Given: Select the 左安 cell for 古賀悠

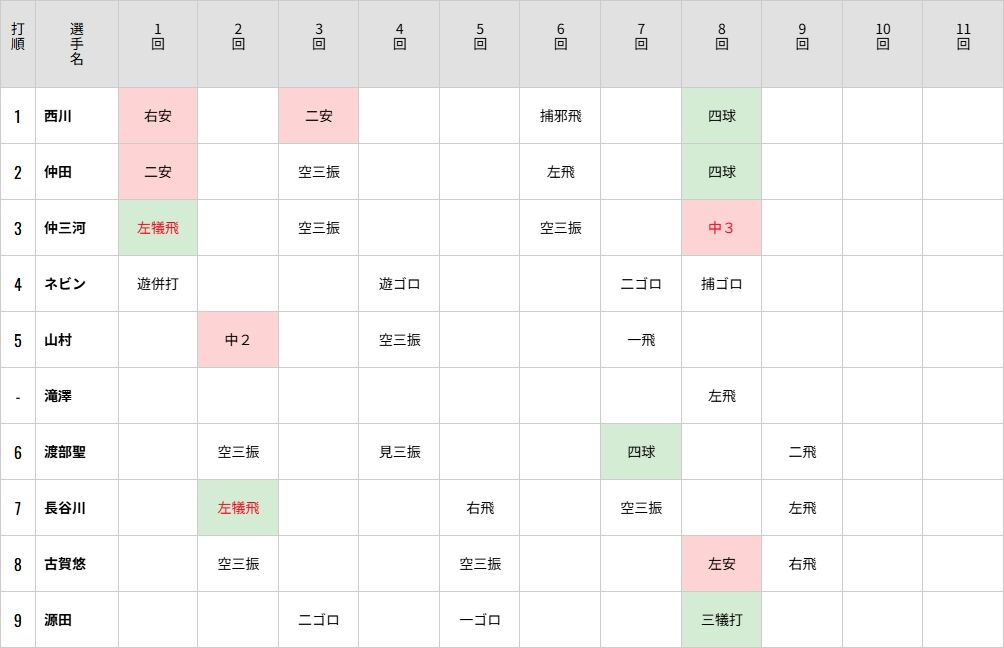Looking at the screenshot, I should [721, 564].
